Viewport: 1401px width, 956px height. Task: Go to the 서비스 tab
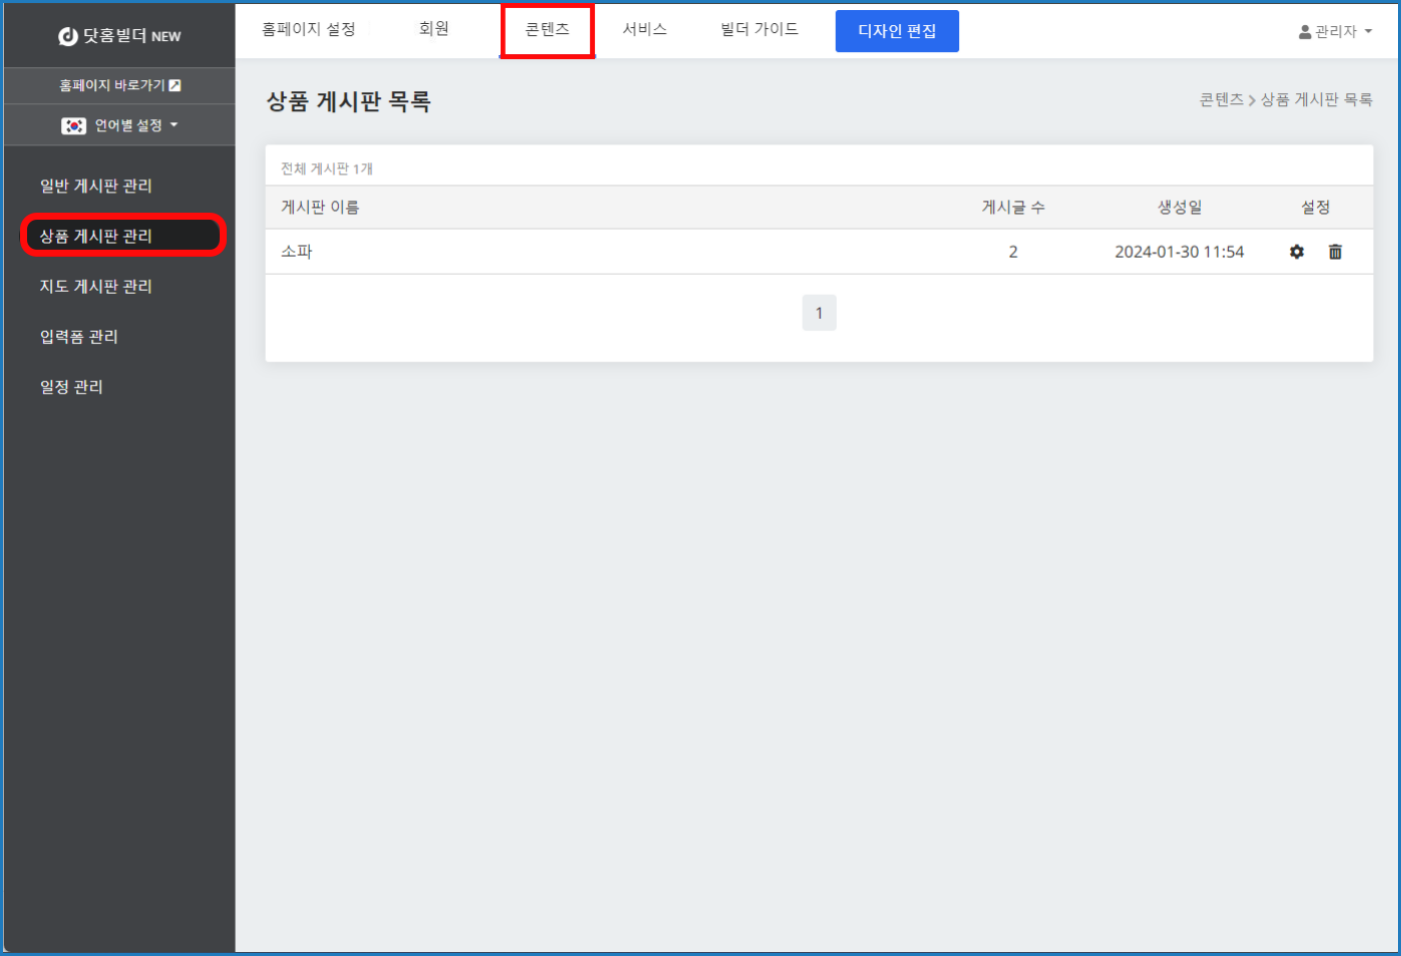point(644,30)
